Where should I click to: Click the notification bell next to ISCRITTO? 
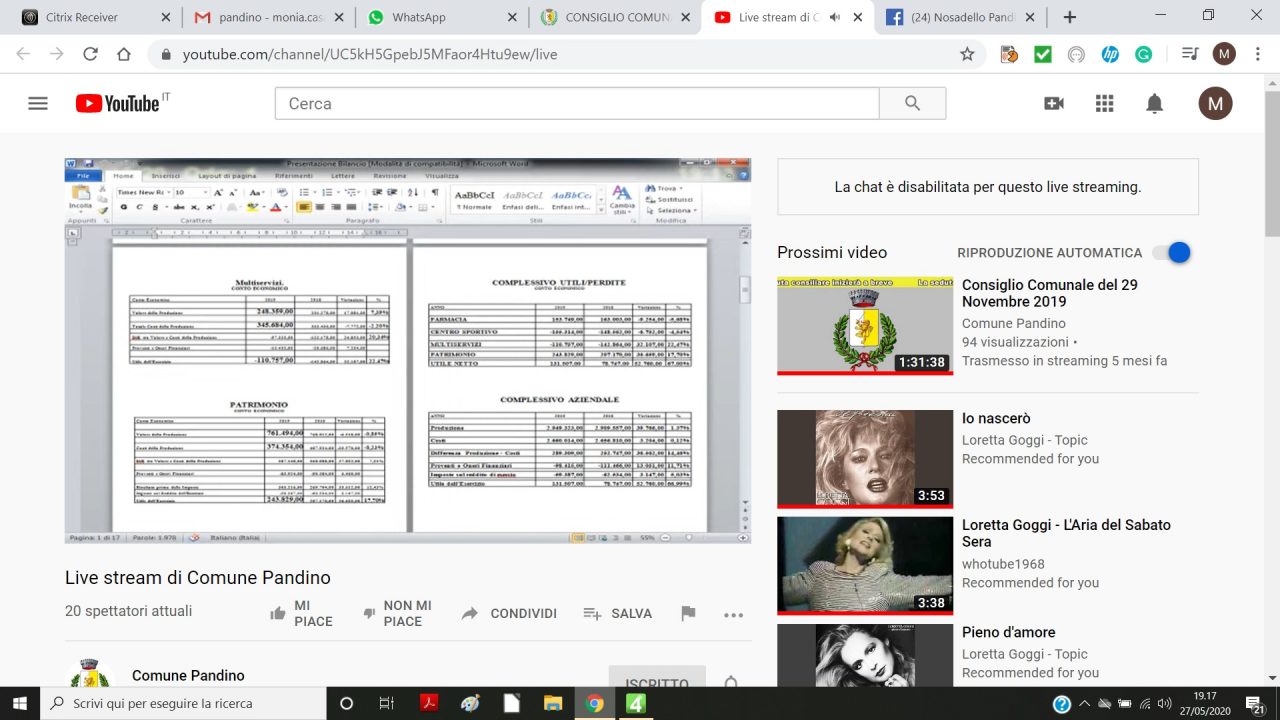point(731,684)
